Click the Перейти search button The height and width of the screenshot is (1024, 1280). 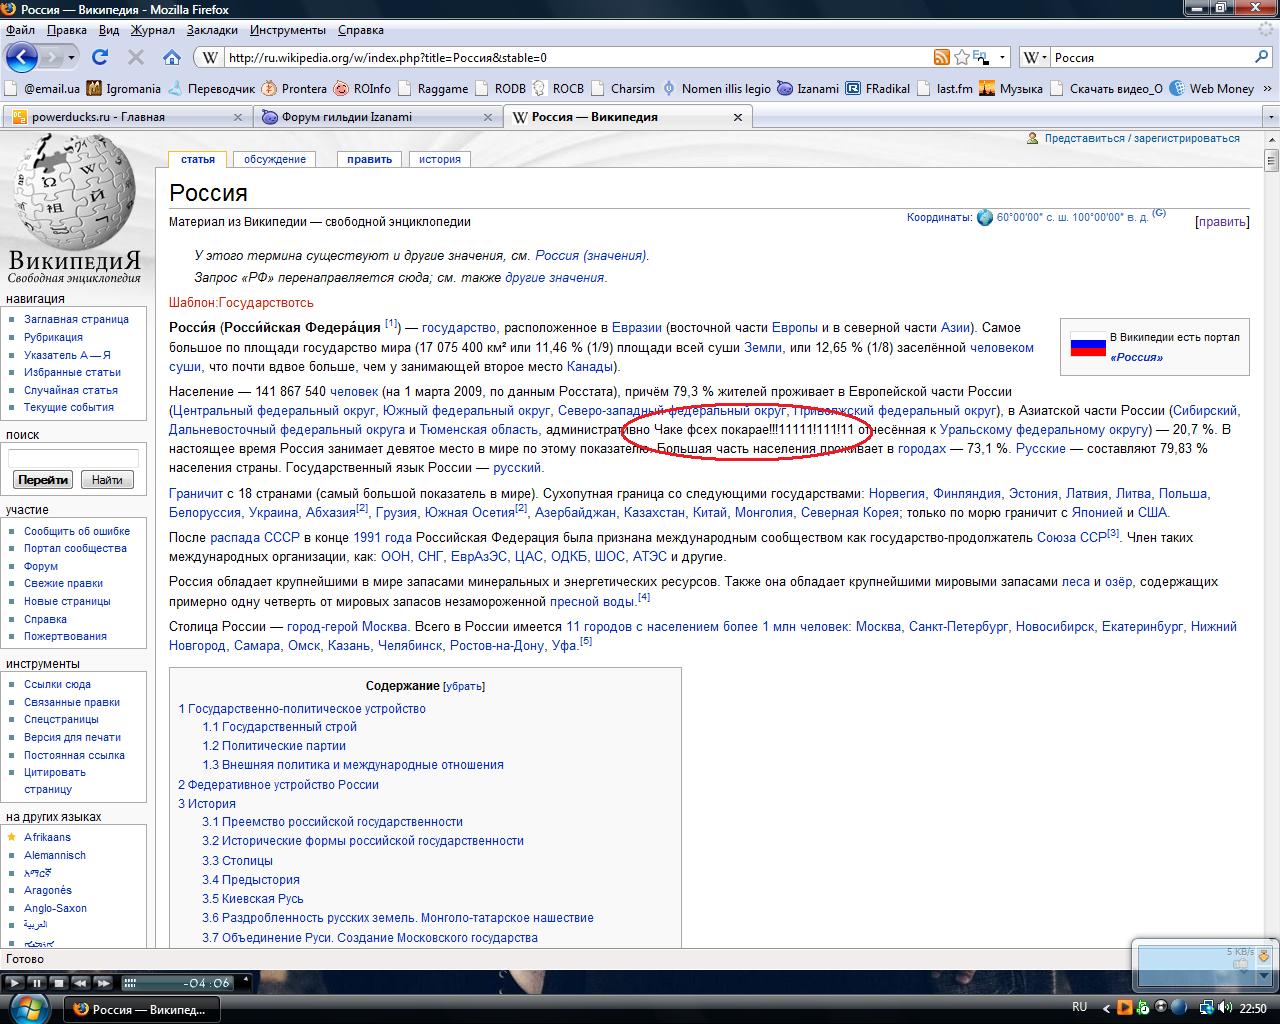point(43,480)
